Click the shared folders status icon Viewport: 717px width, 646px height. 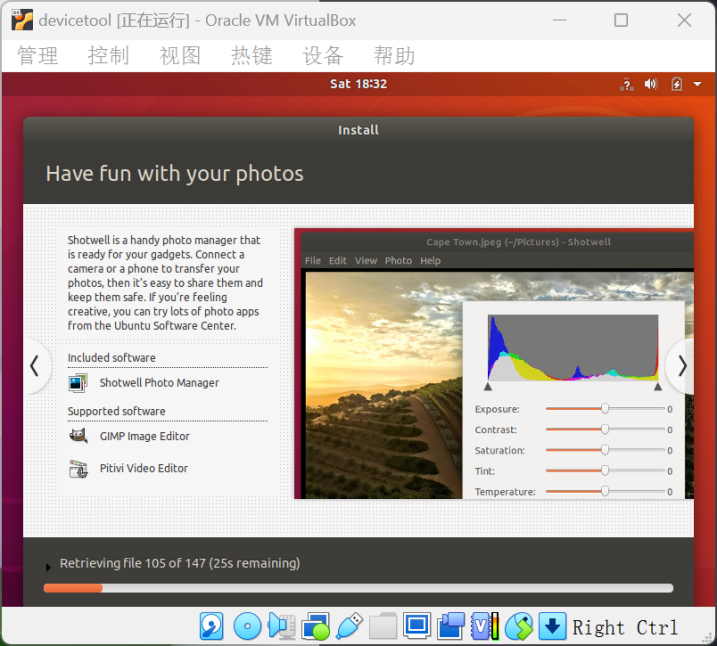(383, 626)
